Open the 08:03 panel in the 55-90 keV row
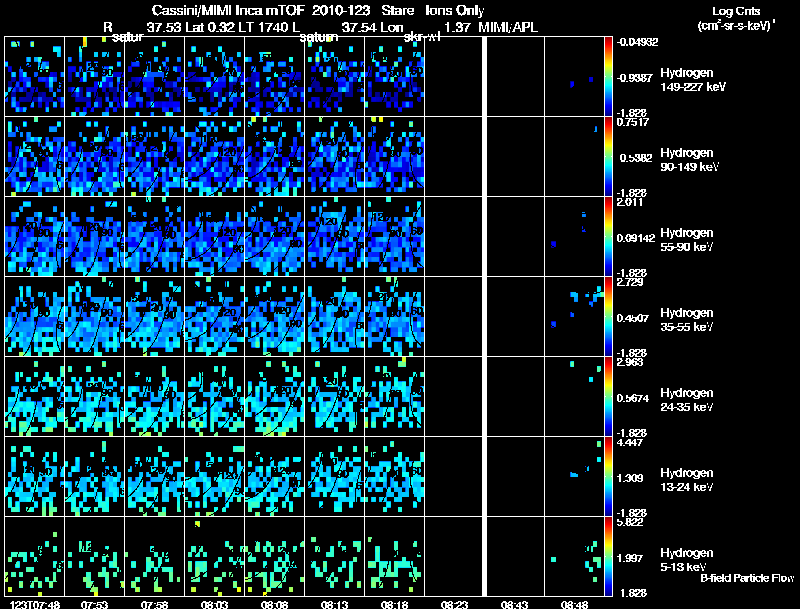The width and height of the screenshot is (800, 609). 214,236
